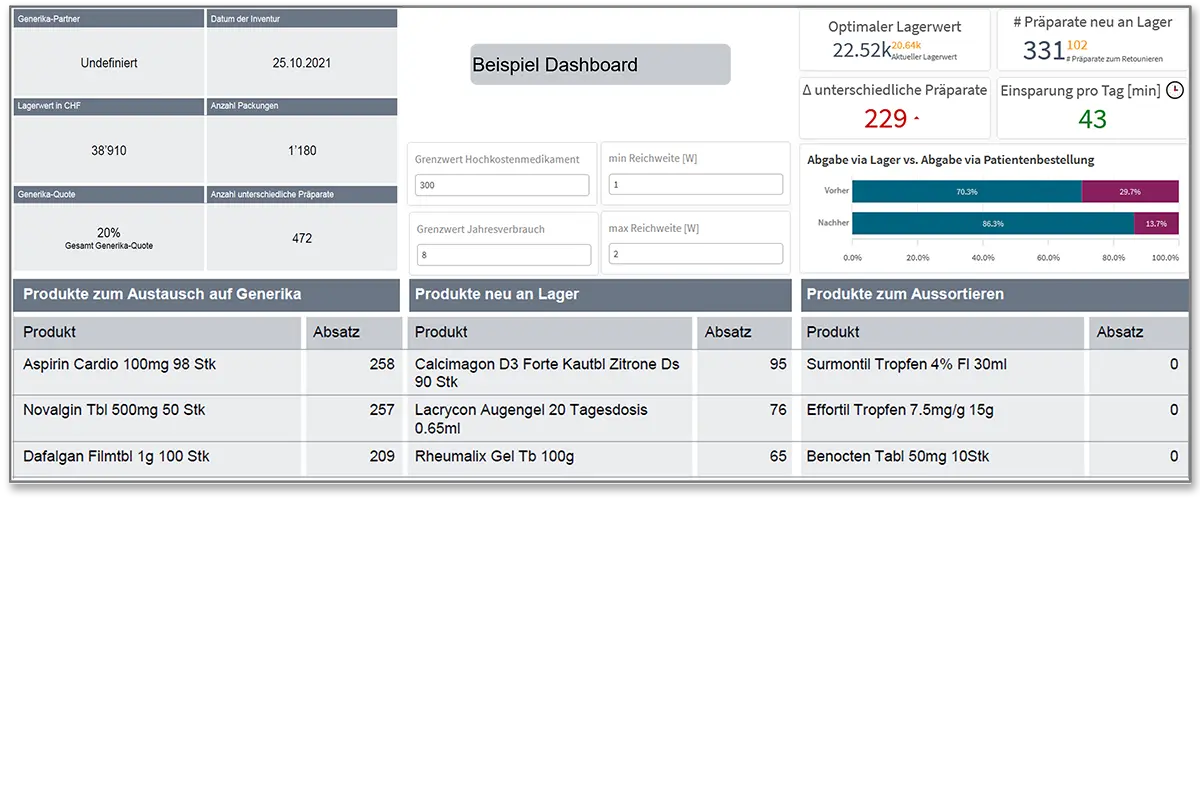
Task: Select Benocten Tabl 50mg 10Stk row
Action: tap(994, 459)
